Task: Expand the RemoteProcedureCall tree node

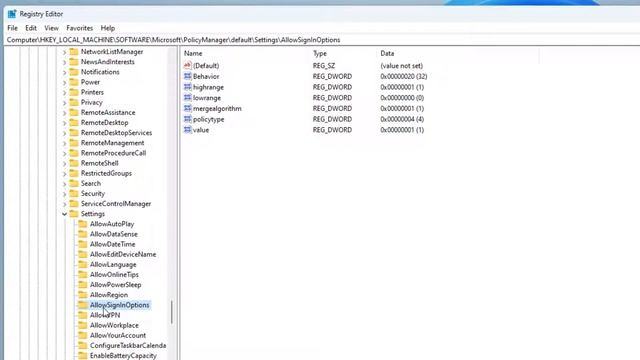Action: coord(64,153)
